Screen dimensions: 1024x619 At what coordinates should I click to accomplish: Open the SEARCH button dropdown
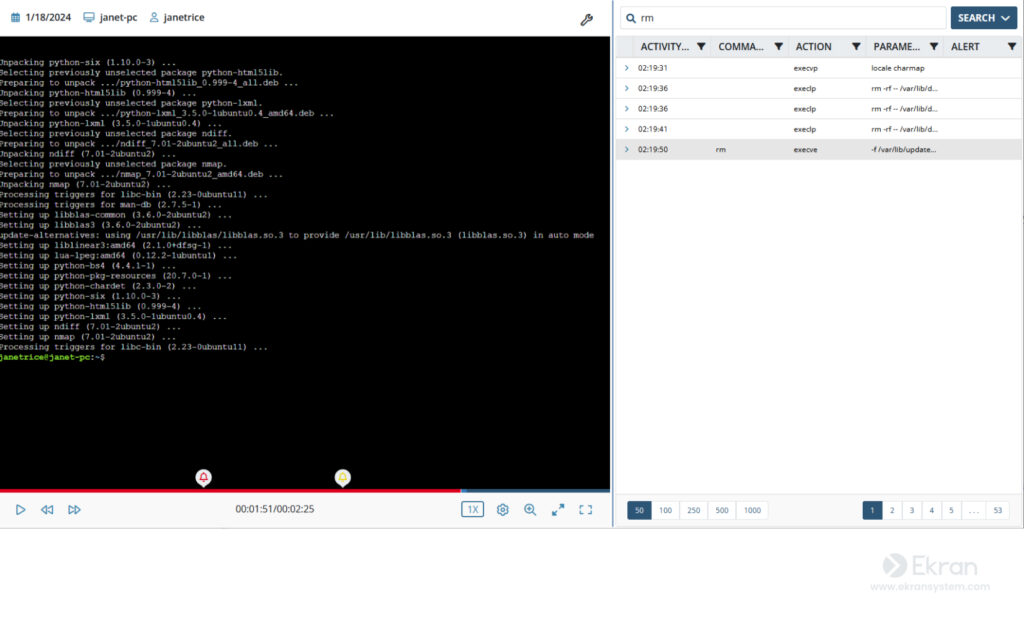(x=1006, y=18)
